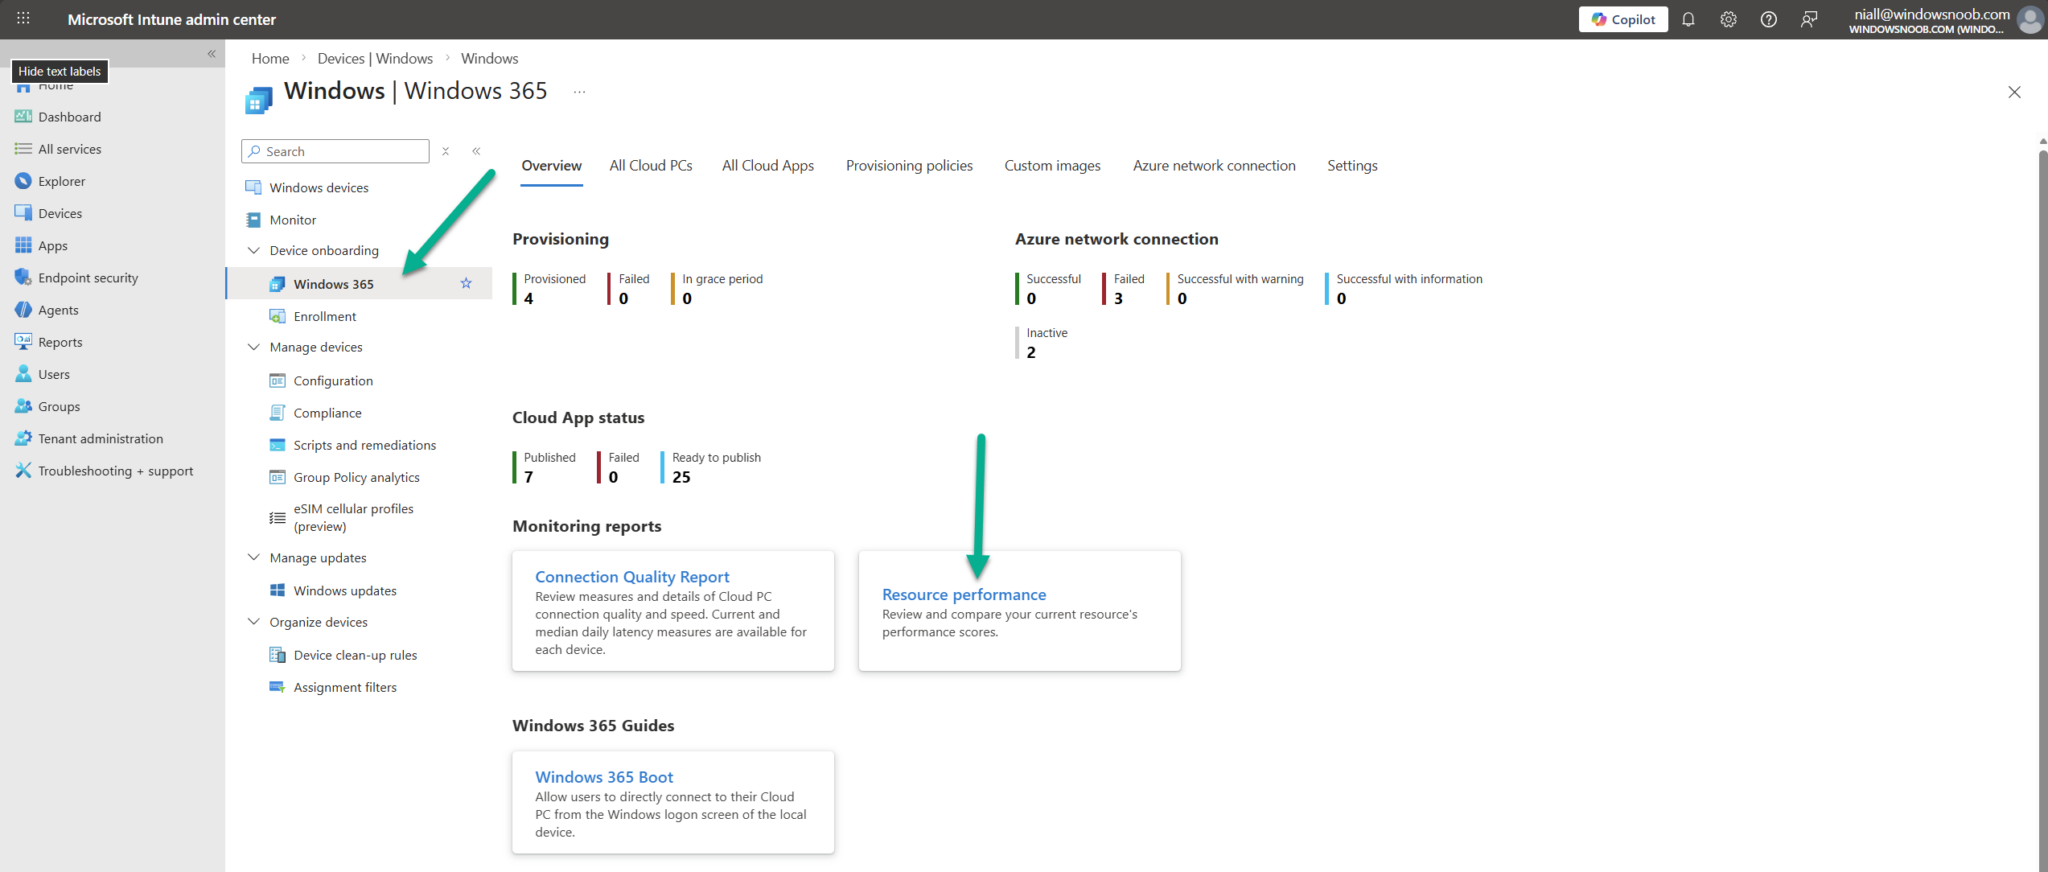The height and width of the screenshot is (872, 2048).
Task: Switch to the Overview tab
Action: coord(551,166)
